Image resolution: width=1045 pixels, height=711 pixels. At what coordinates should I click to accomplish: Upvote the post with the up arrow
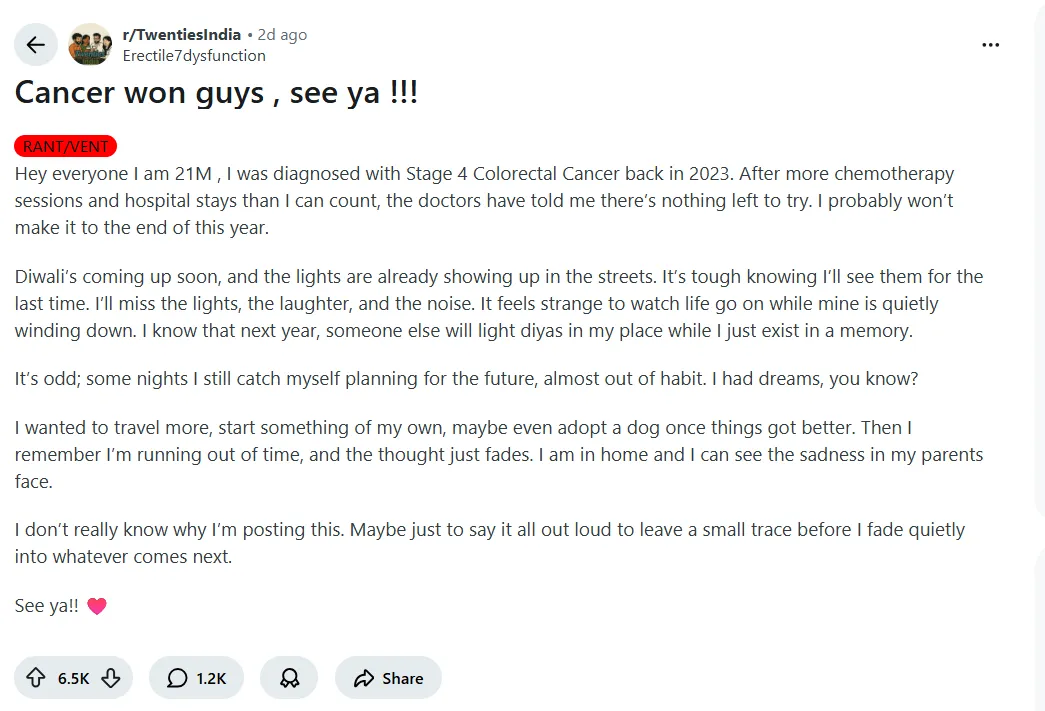click(x=36, y=678)
